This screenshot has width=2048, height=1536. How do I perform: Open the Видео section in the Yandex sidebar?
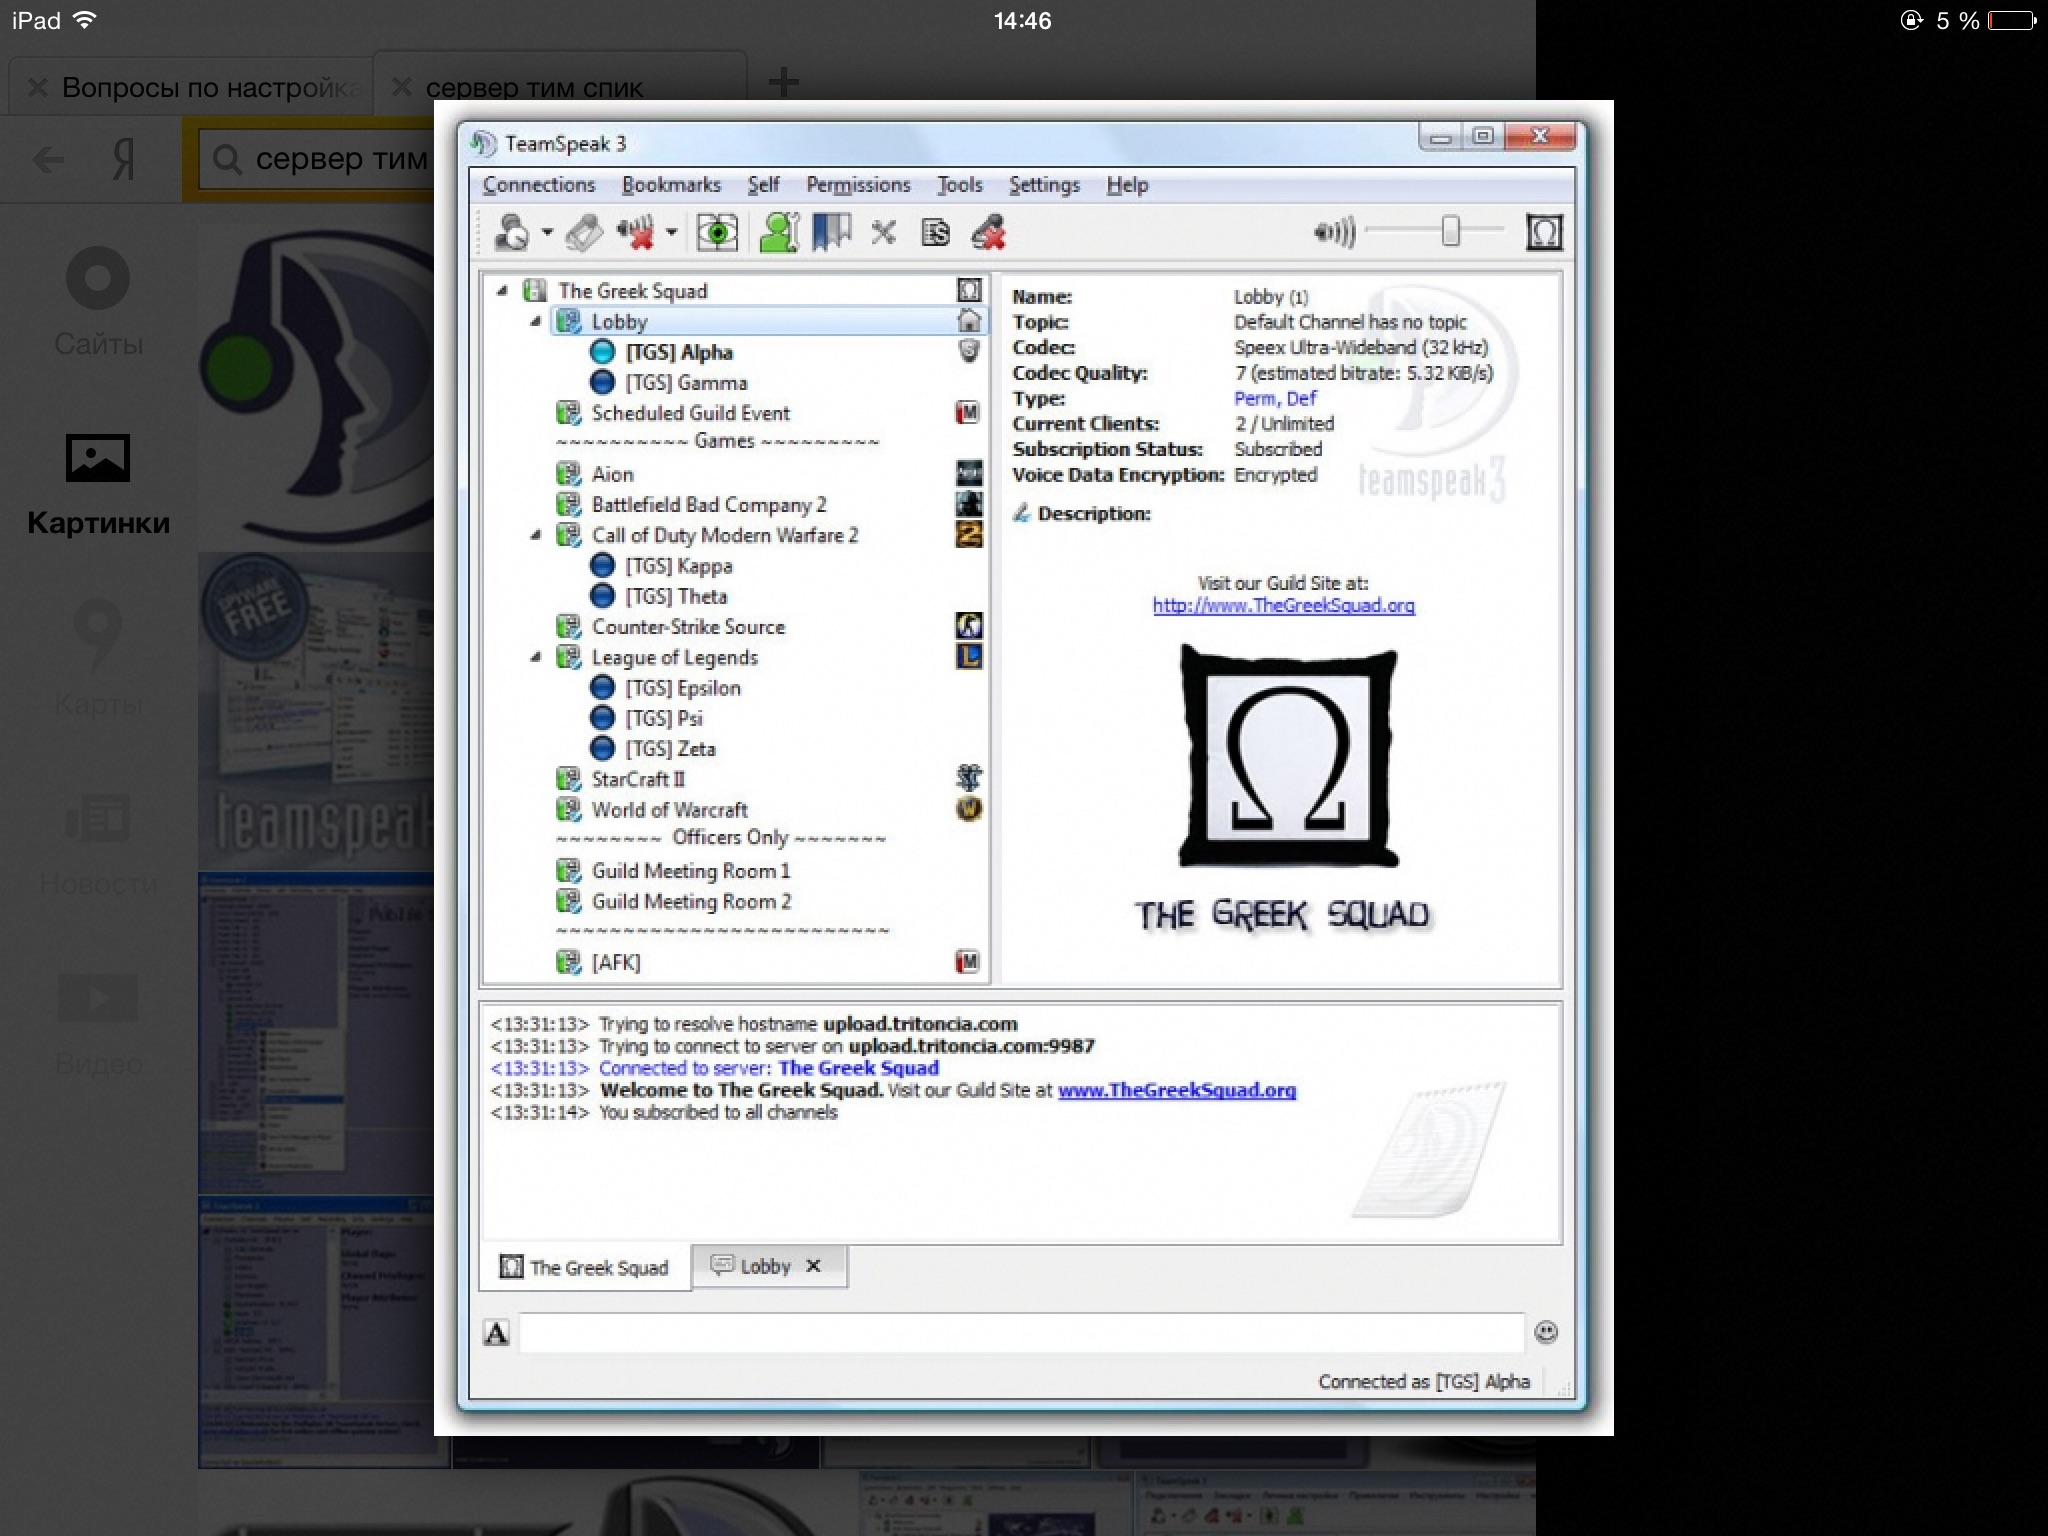(98, 1024)
